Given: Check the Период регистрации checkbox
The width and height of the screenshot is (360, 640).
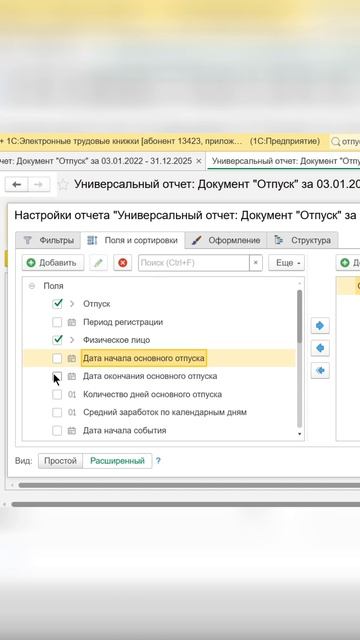Looking at the screenshot, I should point(57,322).
